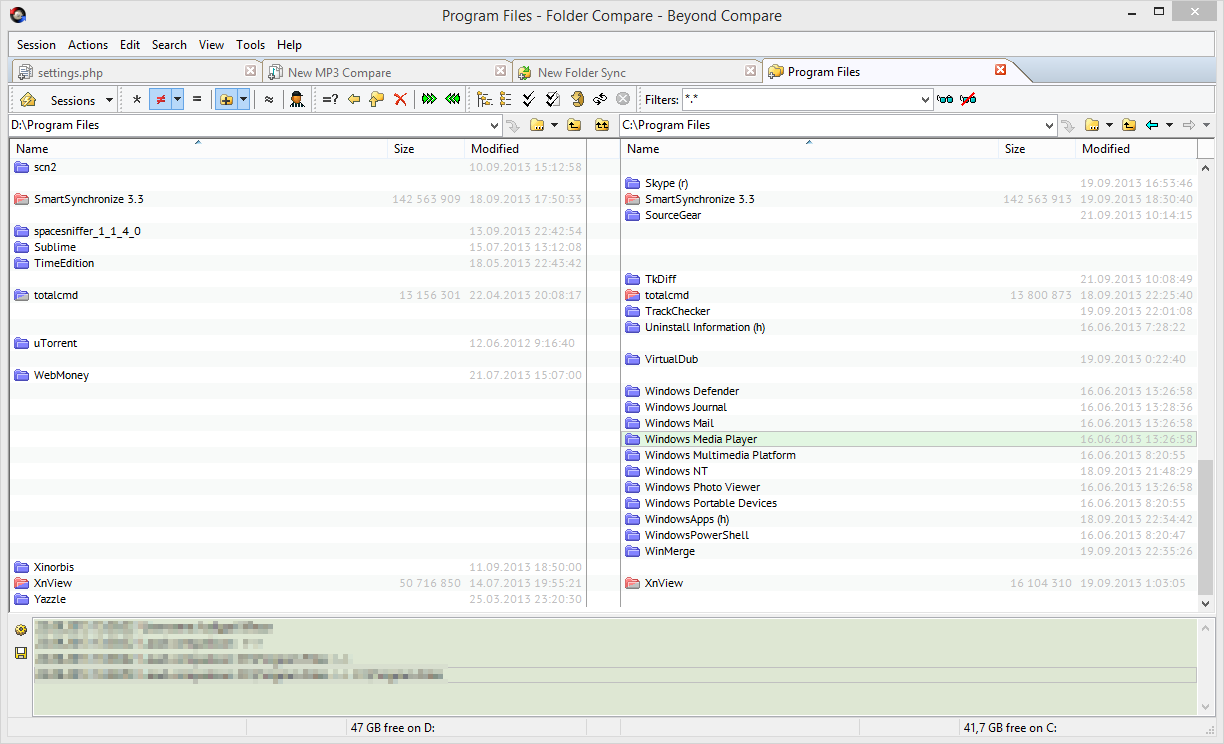Click the Home view icon
The image size is (1224, 744).
[x=28, y=100]
